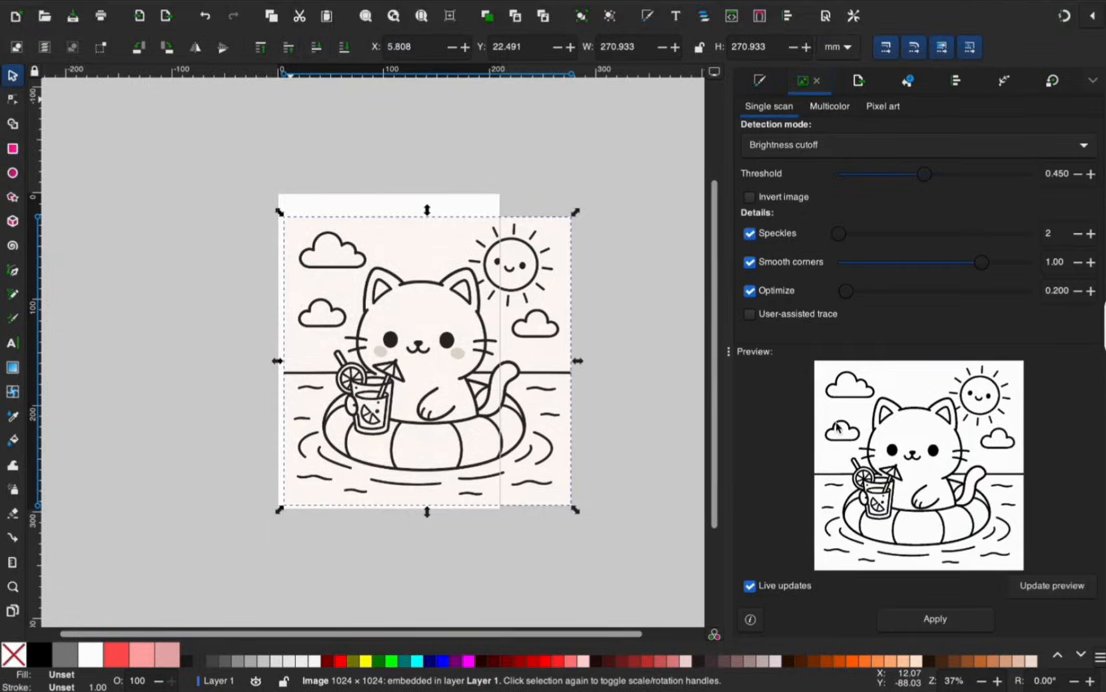Screen dimensions: 1106x692
Task: Open the mm units dropdown
Action: point(838,47)
